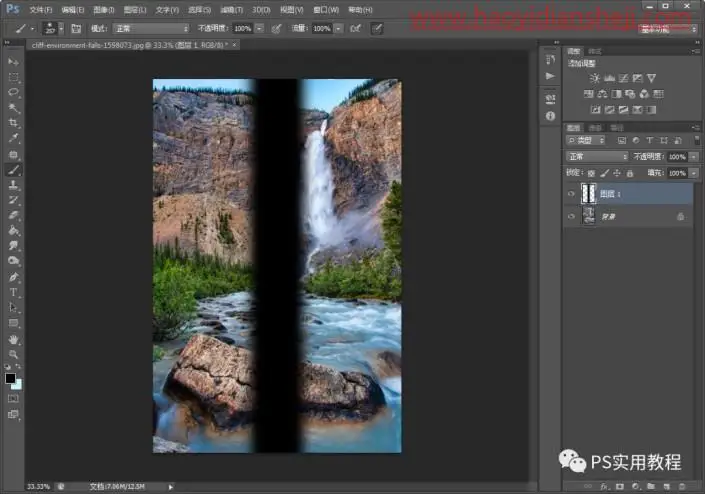This screenshot has height=494, width=705.
Task: Add a Vibrance adjustment
Action: pos(651,79)
